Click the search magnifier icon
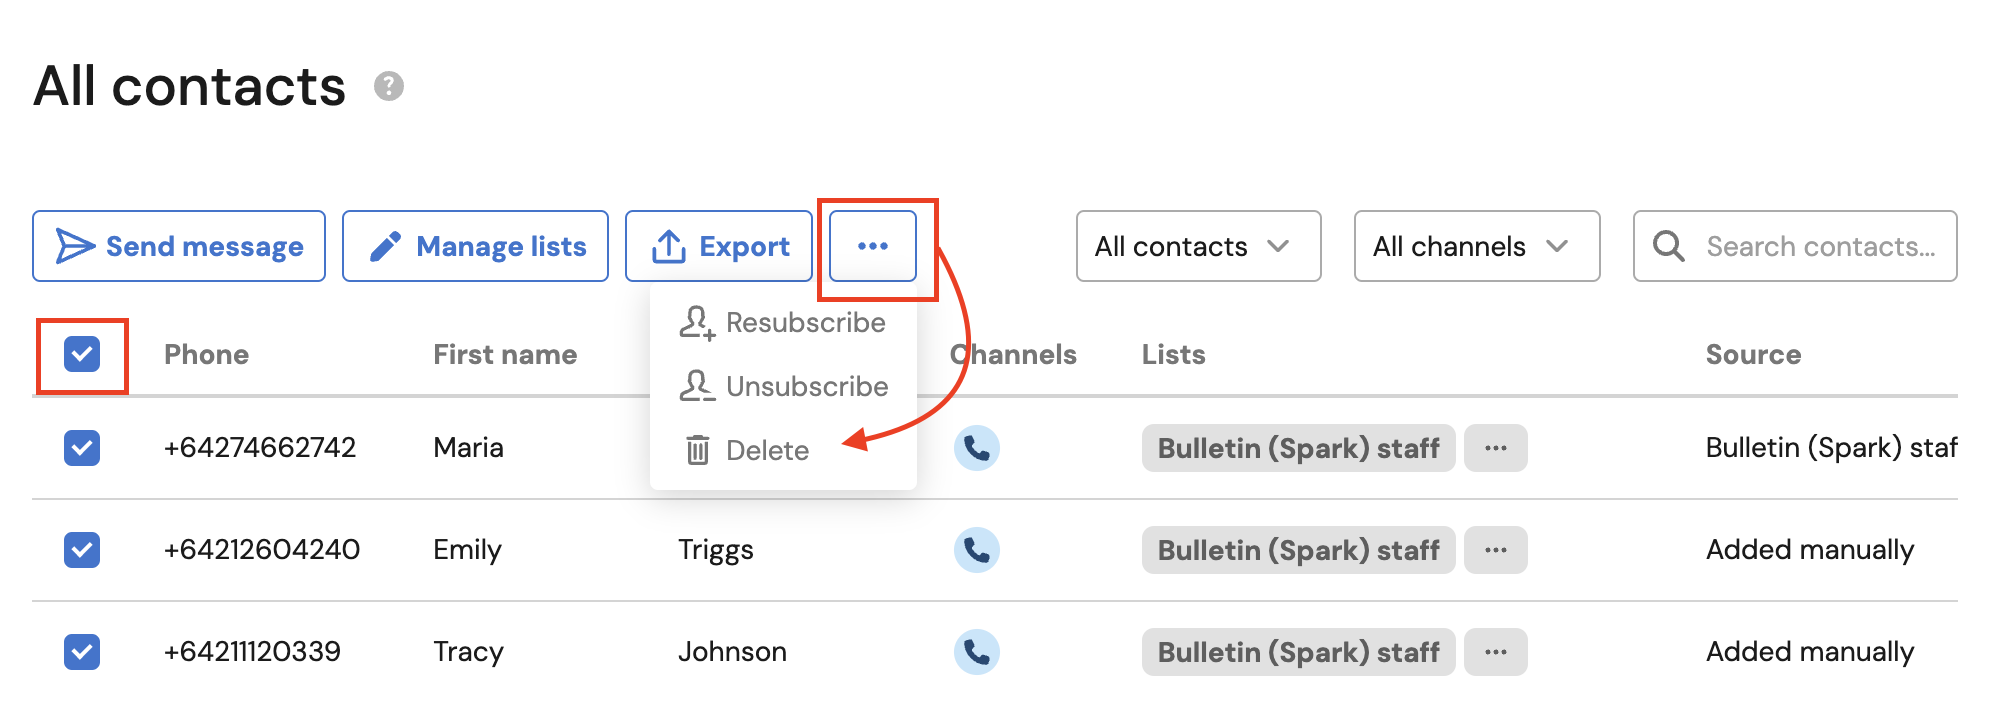2004x702 pixels. (x=1668, y=246)
